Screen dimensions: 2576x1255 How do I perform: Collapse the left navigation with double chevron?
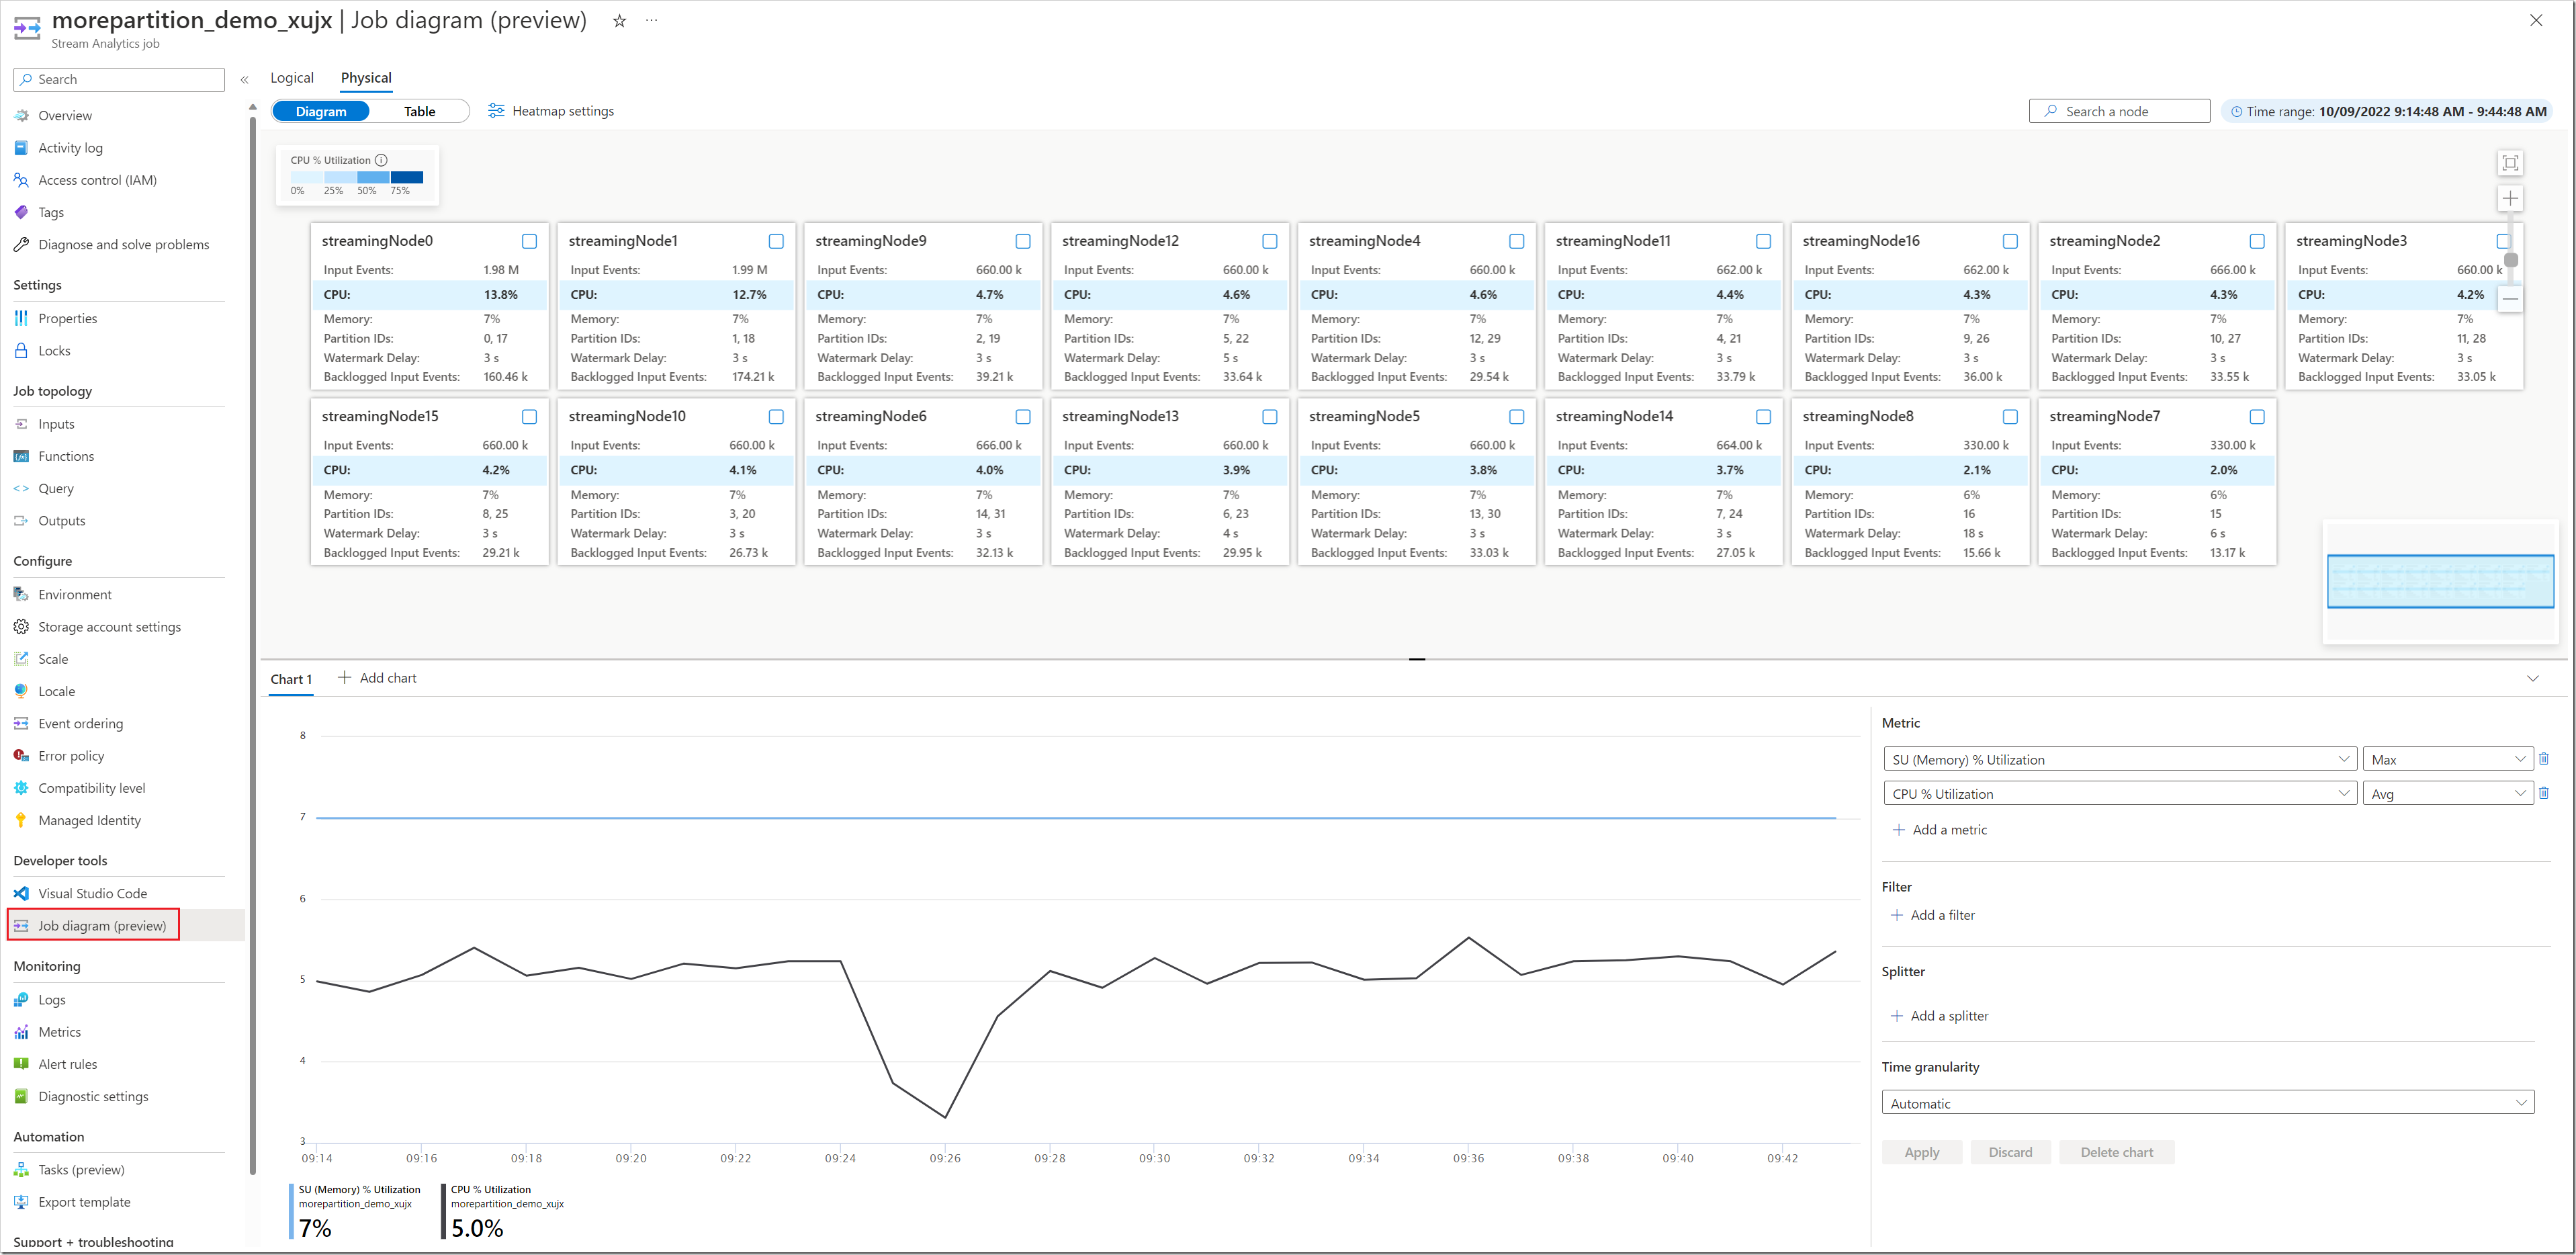tap(244, 80)
